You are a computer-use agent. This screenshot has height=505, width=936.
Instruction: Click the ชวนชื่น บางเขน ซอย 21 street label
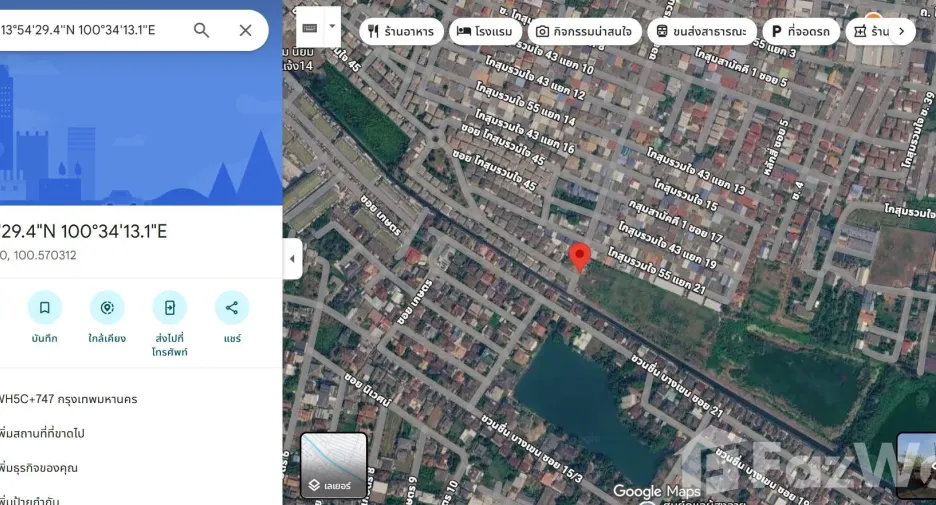click(x=677, y=385)
